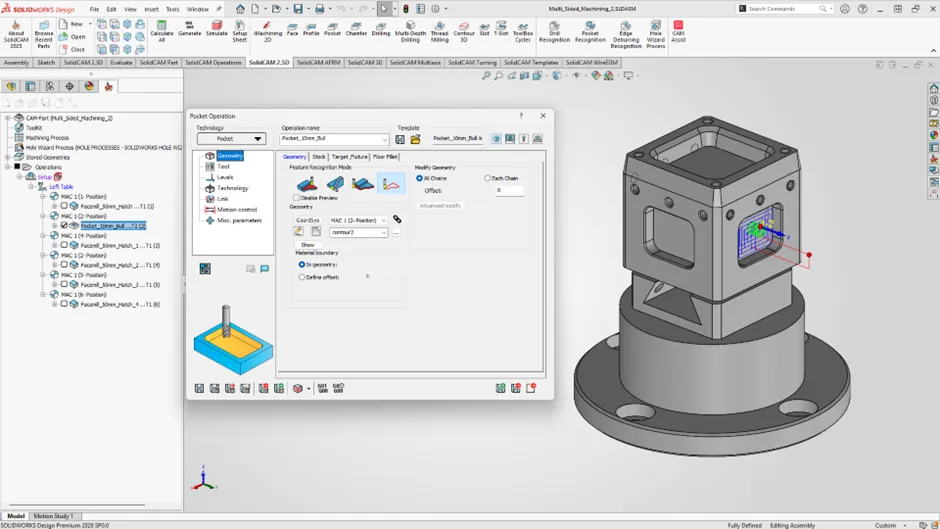This screenshot has width=940, height=529.
Task: Open Motion control page
Action: [236, 209]
